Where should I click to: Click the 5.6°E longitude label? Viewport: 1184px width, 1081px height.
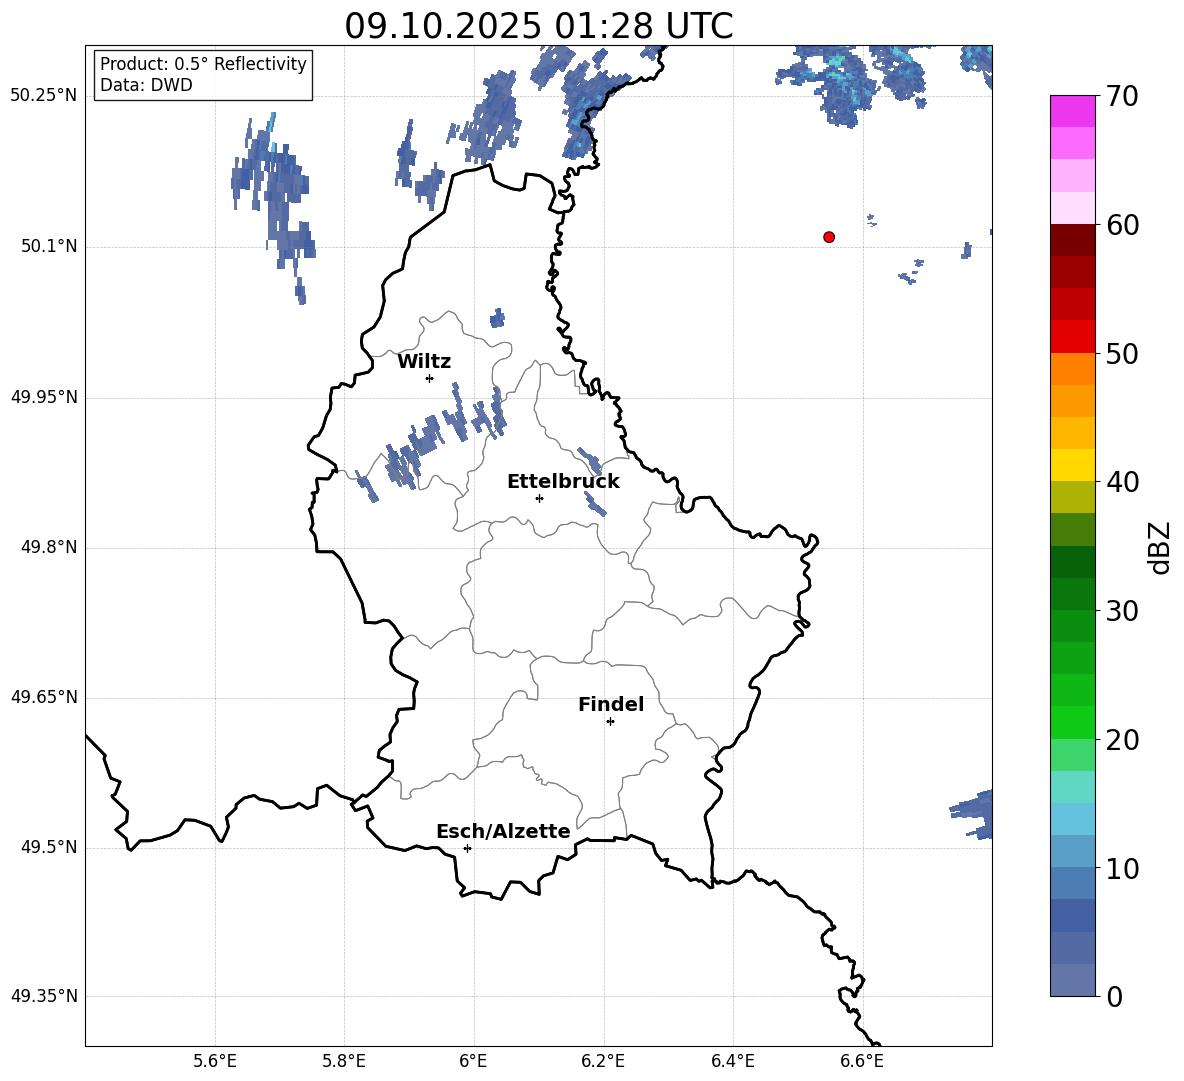pos(215,1061)
